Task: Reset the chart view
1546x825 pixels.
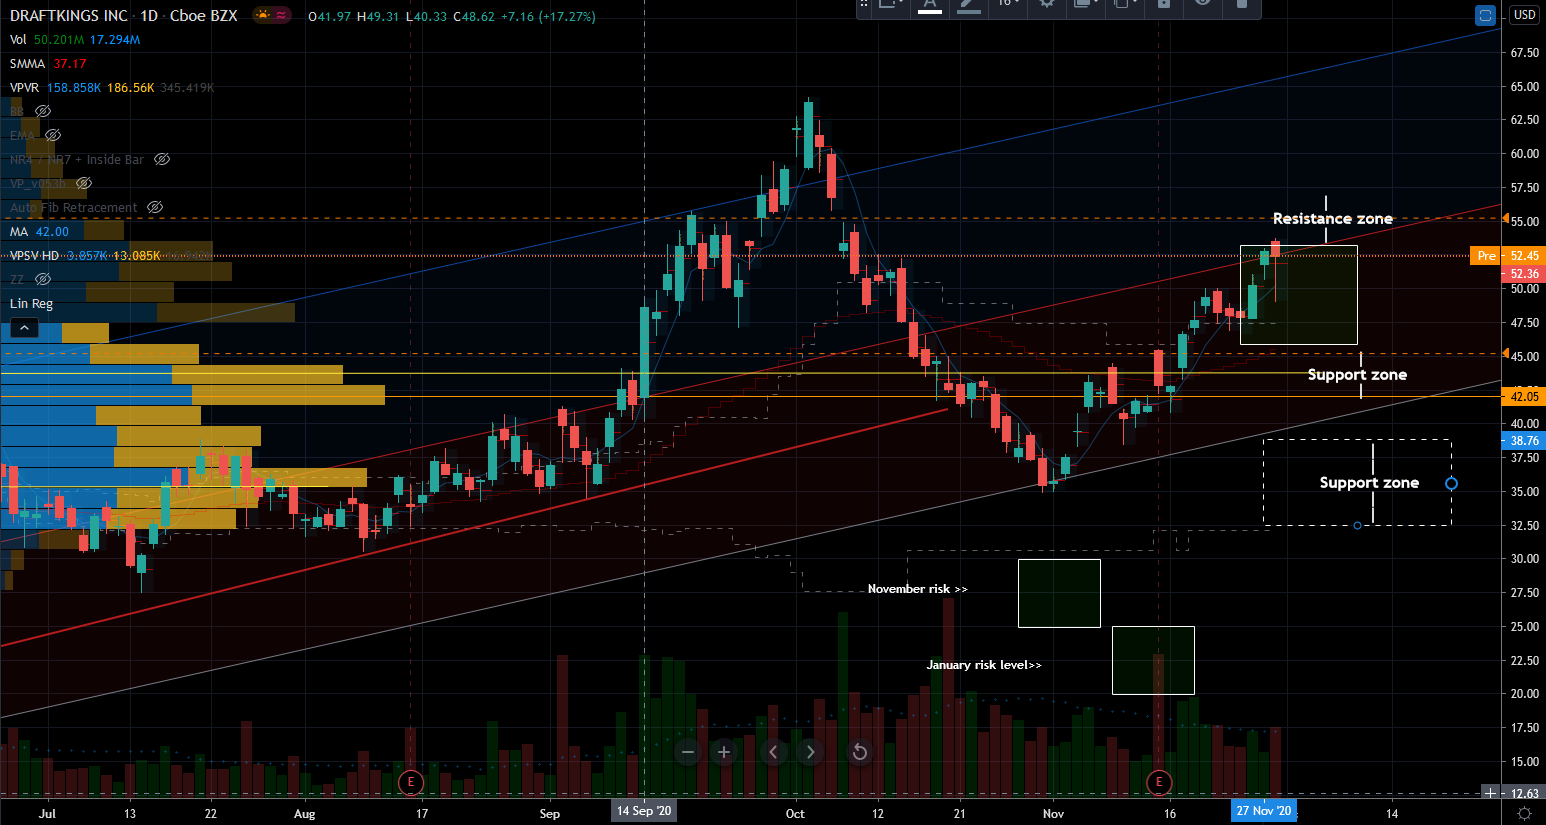Action: [x=859, y=752]
